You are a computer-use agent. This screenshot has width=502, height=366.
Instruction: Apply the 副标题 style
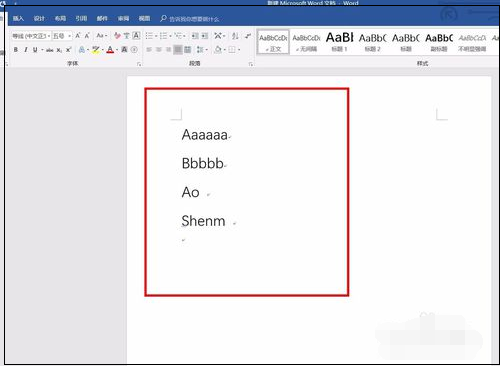pyautogui.click(x=439, y=42)
